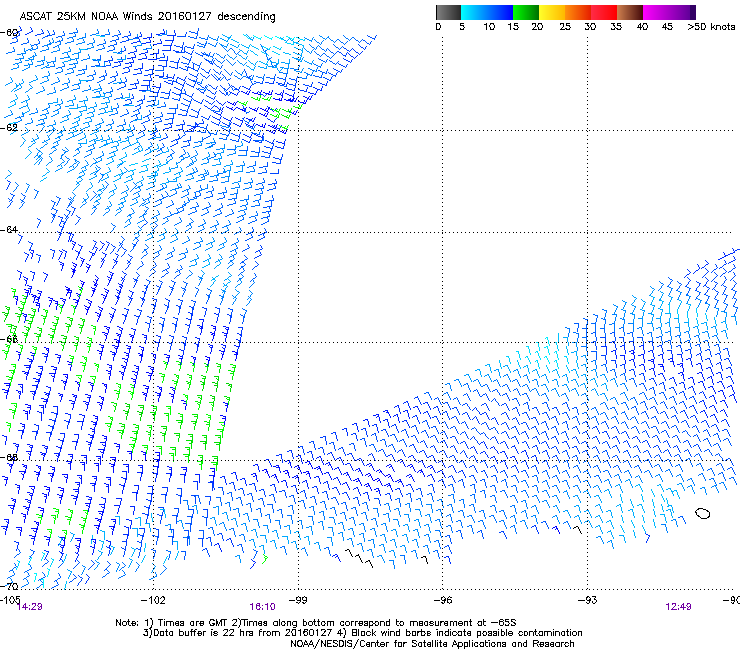Click the black oval outline near -91 longitude
Screen dimensions: 740x650
pyautogui.click(x=703, y=513)
